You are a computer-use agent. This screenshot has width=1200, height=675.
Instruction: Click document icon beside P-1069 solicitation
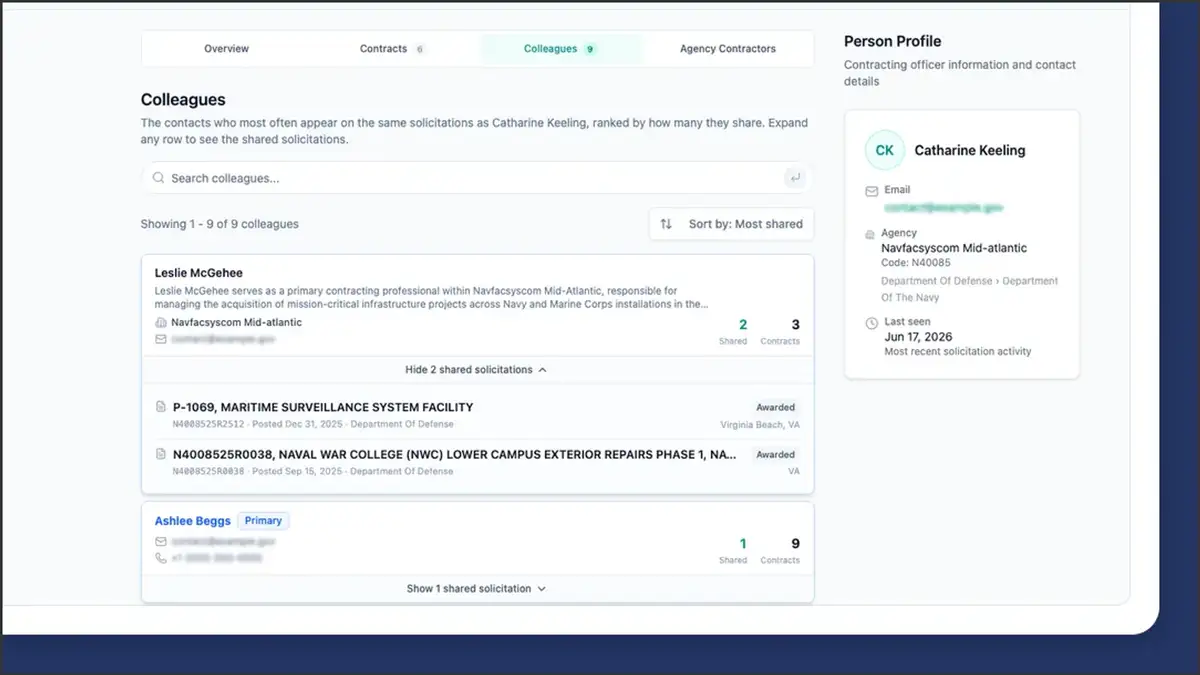[x=160, y=407]
